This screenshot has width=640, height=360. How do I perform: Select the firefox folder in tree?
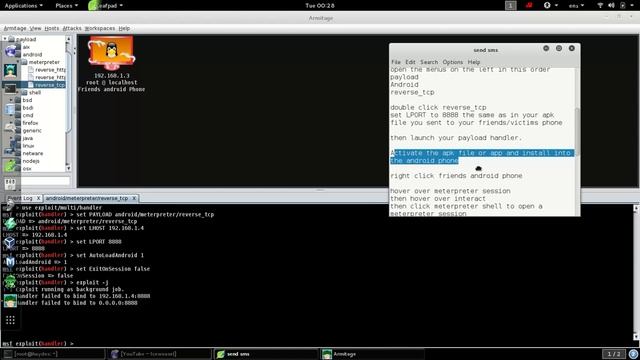point(30,123)
